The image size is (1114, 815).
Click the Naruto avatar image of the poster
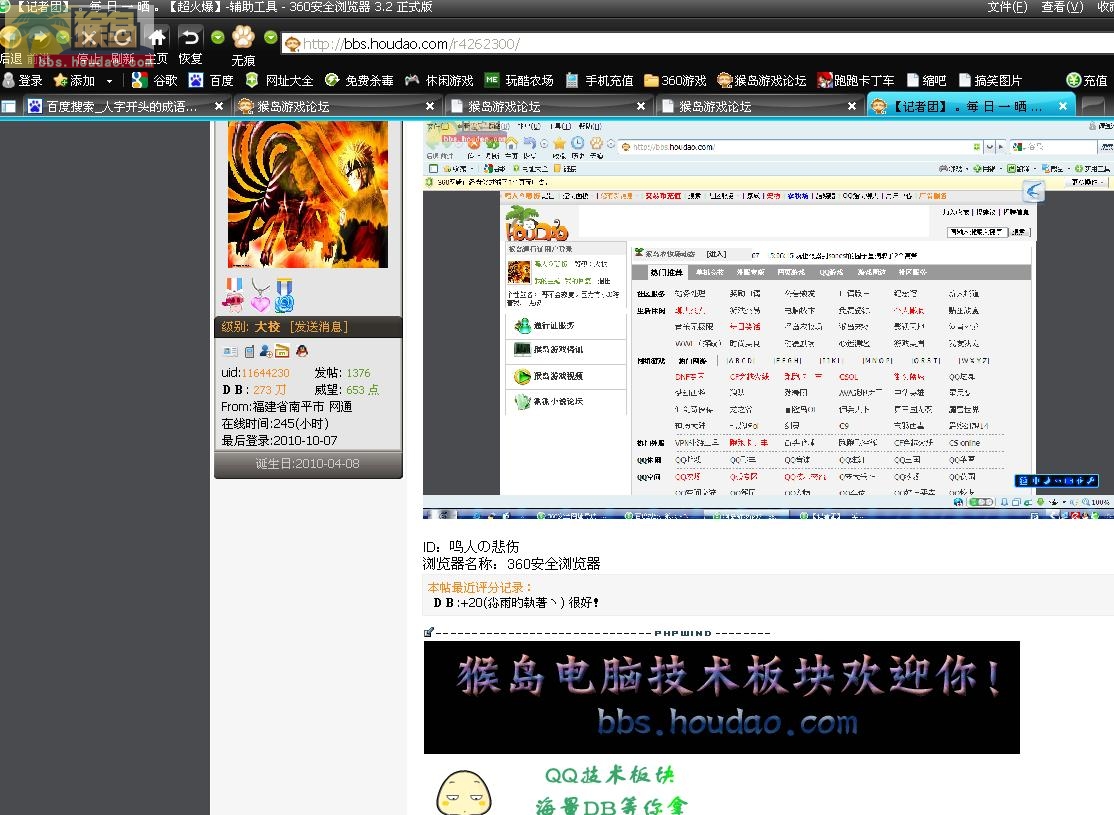click(x=308, y=194)
